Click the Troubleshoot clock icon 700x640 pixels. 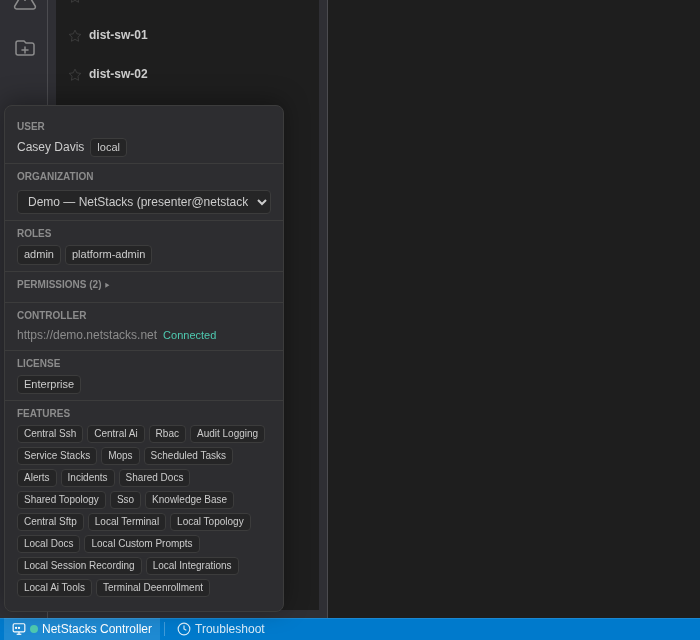[183, 629]
